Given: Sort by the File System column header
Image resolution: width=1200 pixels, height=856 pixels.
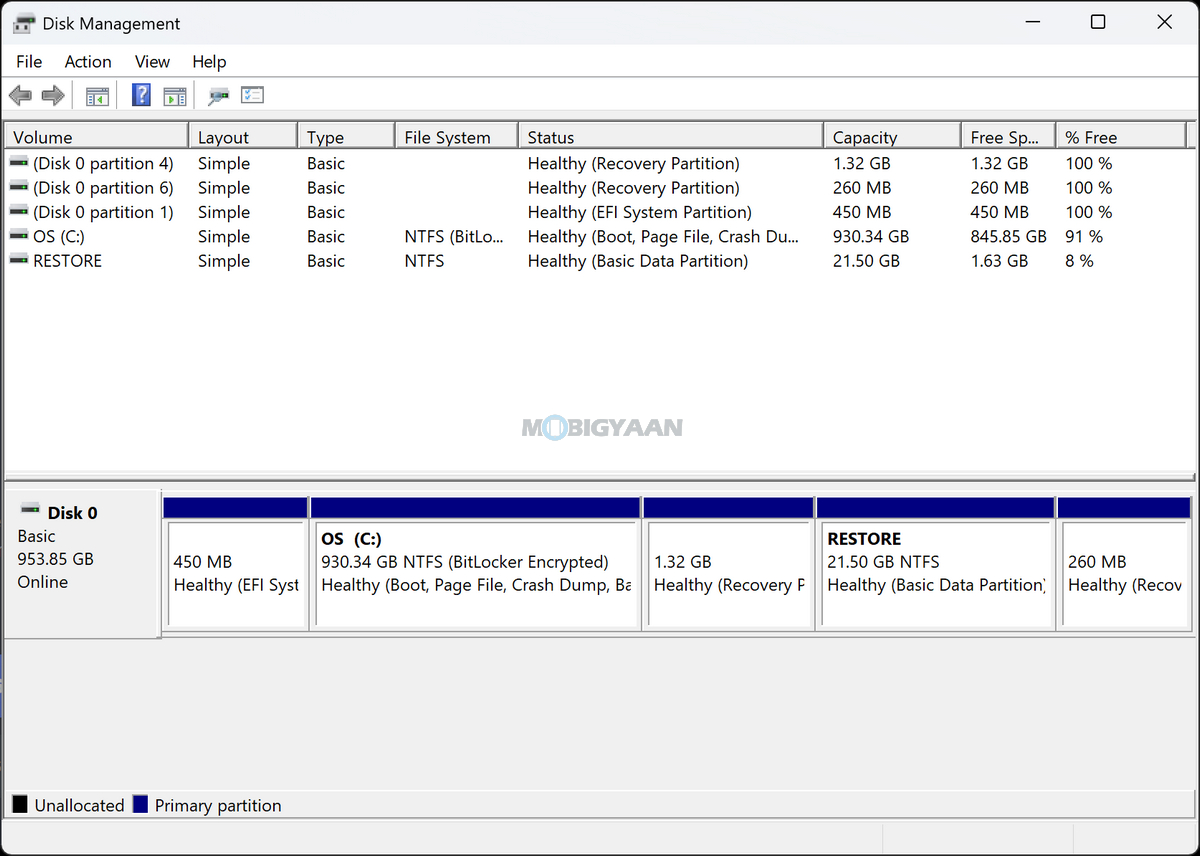Looking at the screenshot, I should pos(457,137).
